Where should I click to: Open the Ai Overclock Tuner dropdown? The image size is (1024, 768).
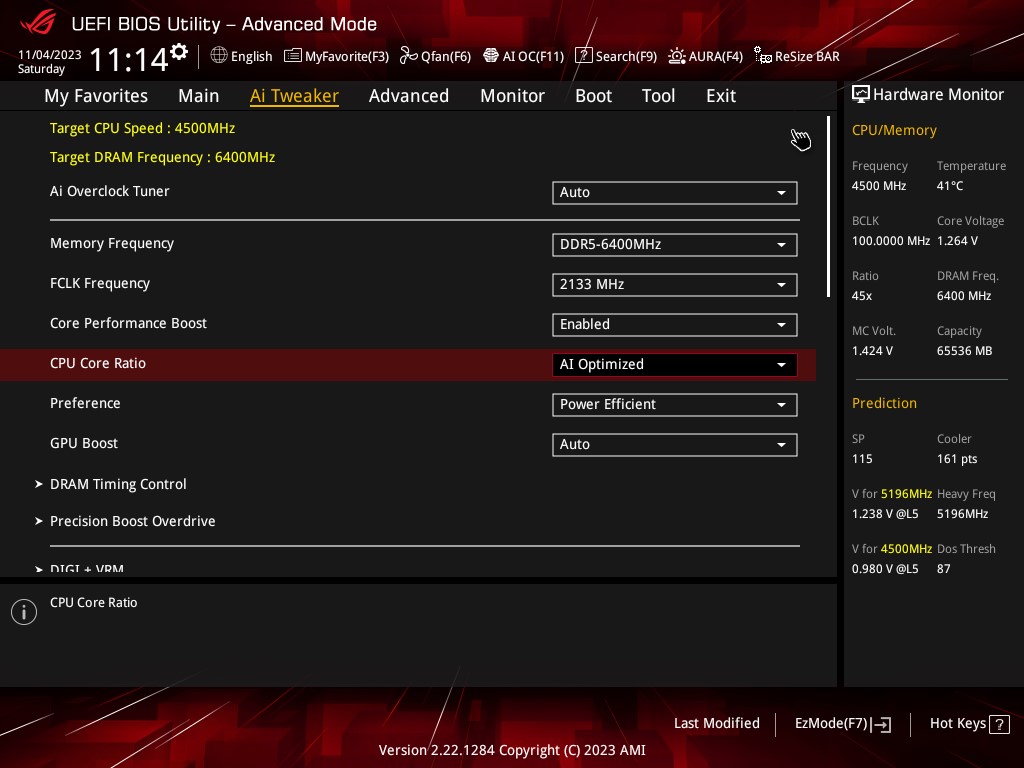675,193
